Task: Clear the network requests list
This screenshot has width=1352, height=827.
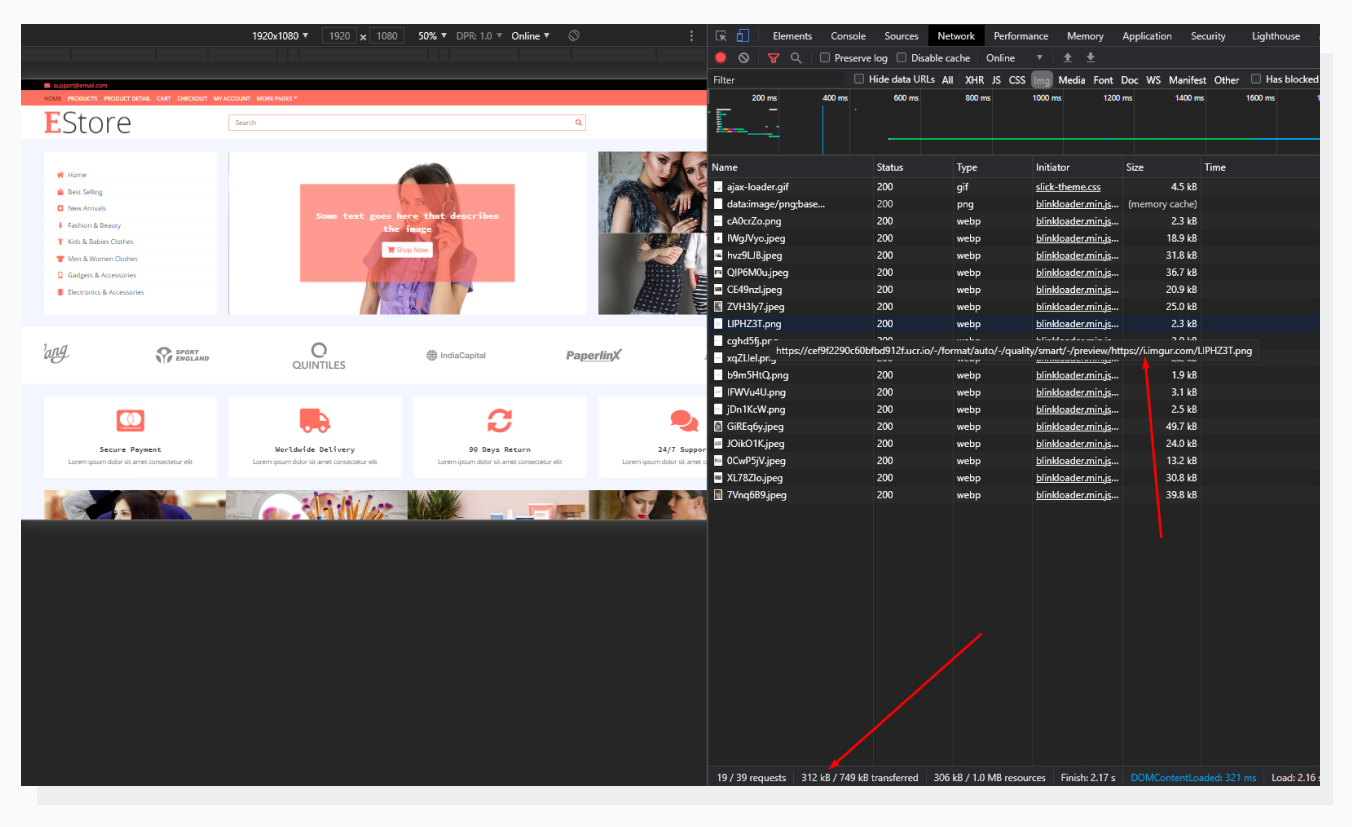Action: click(742, 57)
